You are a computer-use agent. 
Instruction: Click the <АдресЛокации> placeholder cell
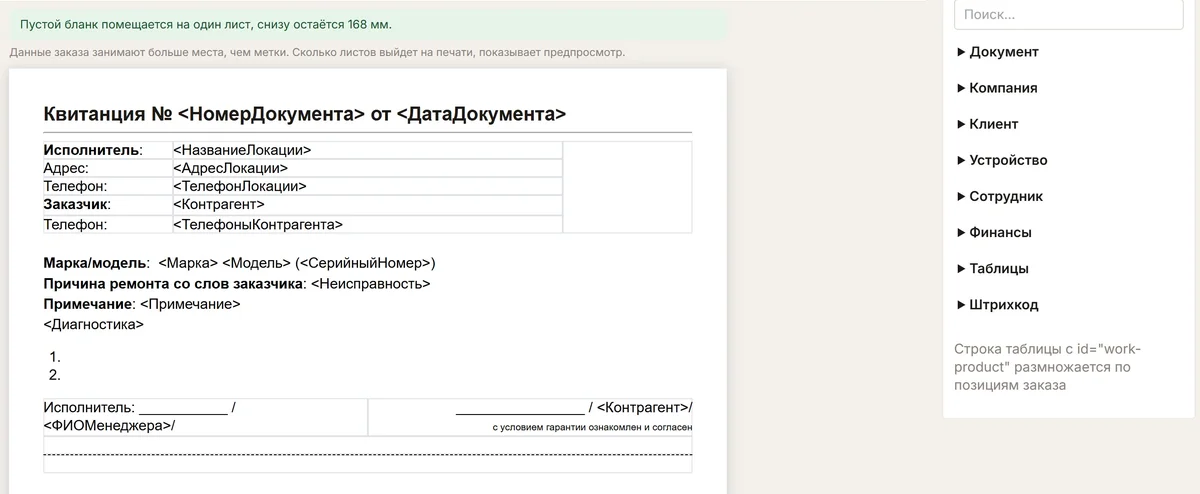pos(367,168)
